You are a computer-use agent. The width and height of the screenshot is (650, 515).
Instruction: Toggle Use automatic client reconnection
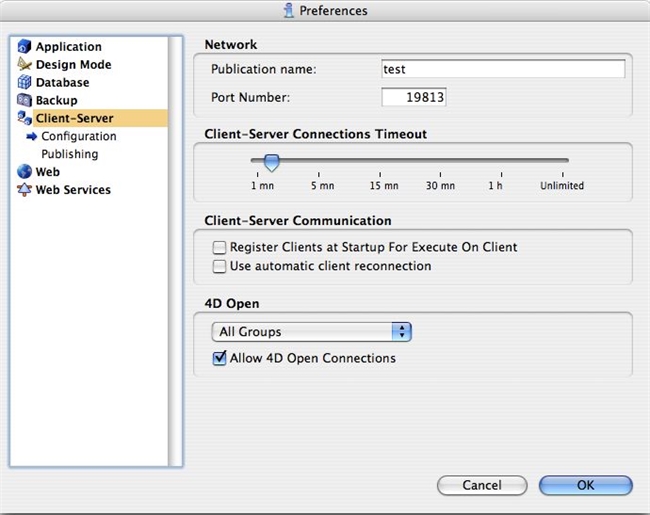pos(219,266)
